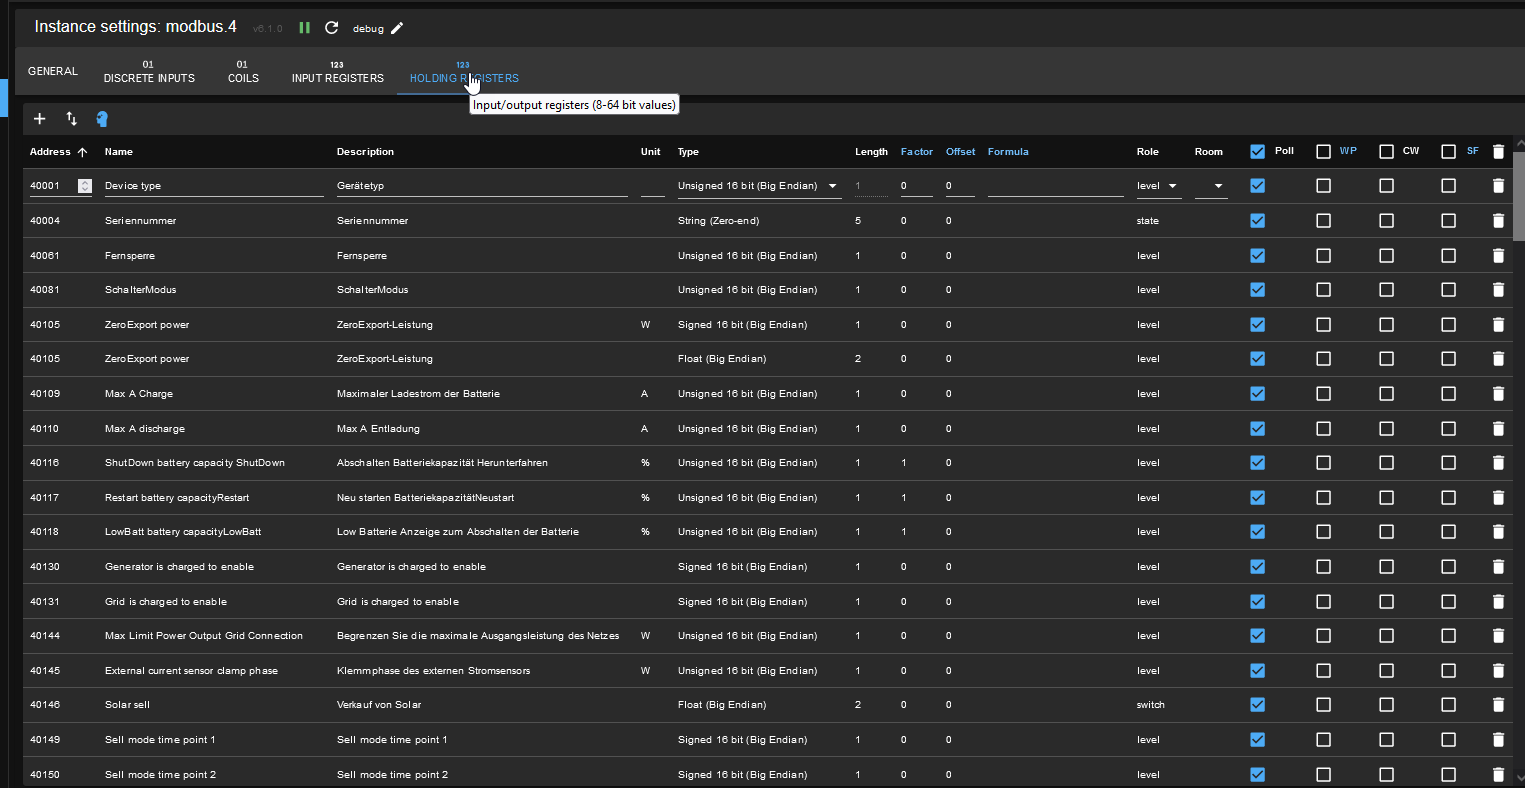Delete the Max Limit Power Output row
Image resolution: width=1525 pixels, height=788 pixels.
(x=1498, y=635)
